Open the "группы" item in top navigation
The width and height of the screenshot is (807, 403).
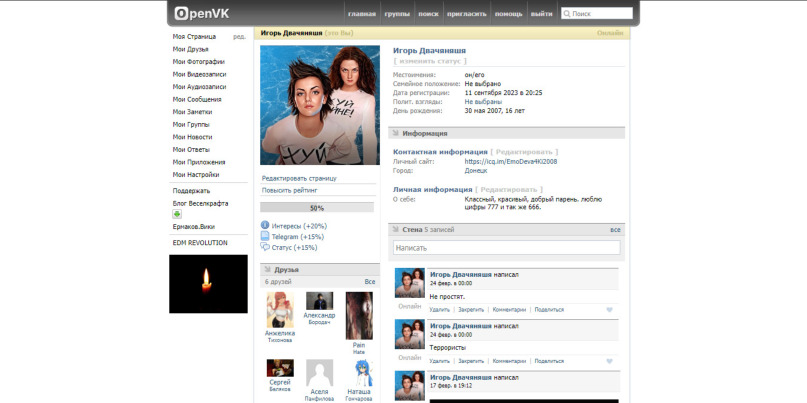tap(396, 15)
